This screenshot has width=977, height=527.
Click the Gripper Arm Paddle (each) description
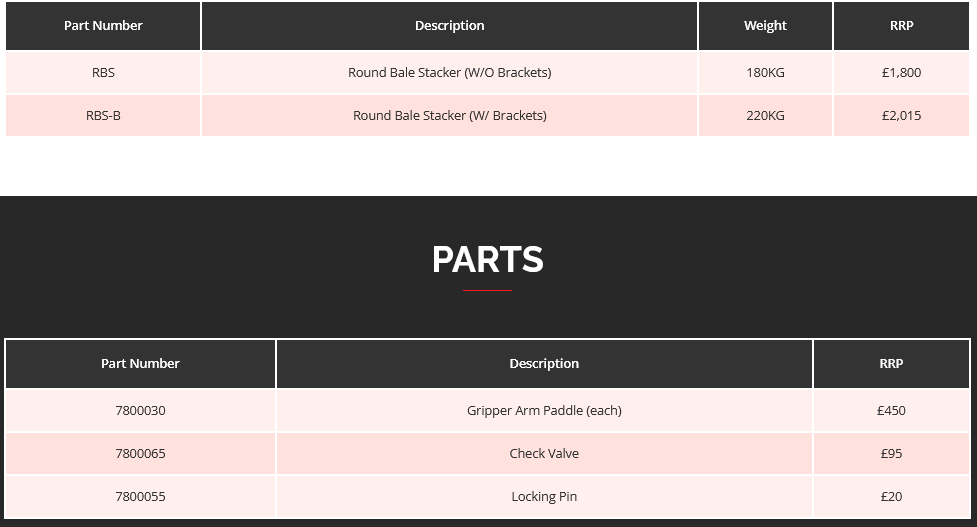[544, 410]
